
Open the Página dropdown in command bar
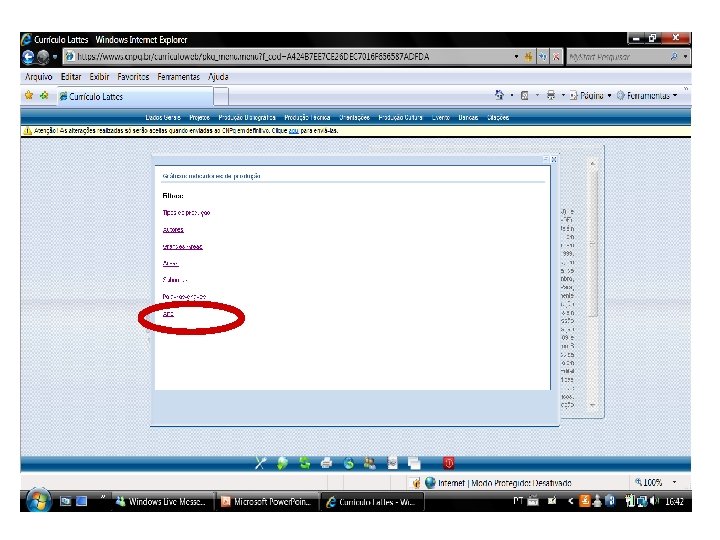pyautogui.click(x=591, y=96)
